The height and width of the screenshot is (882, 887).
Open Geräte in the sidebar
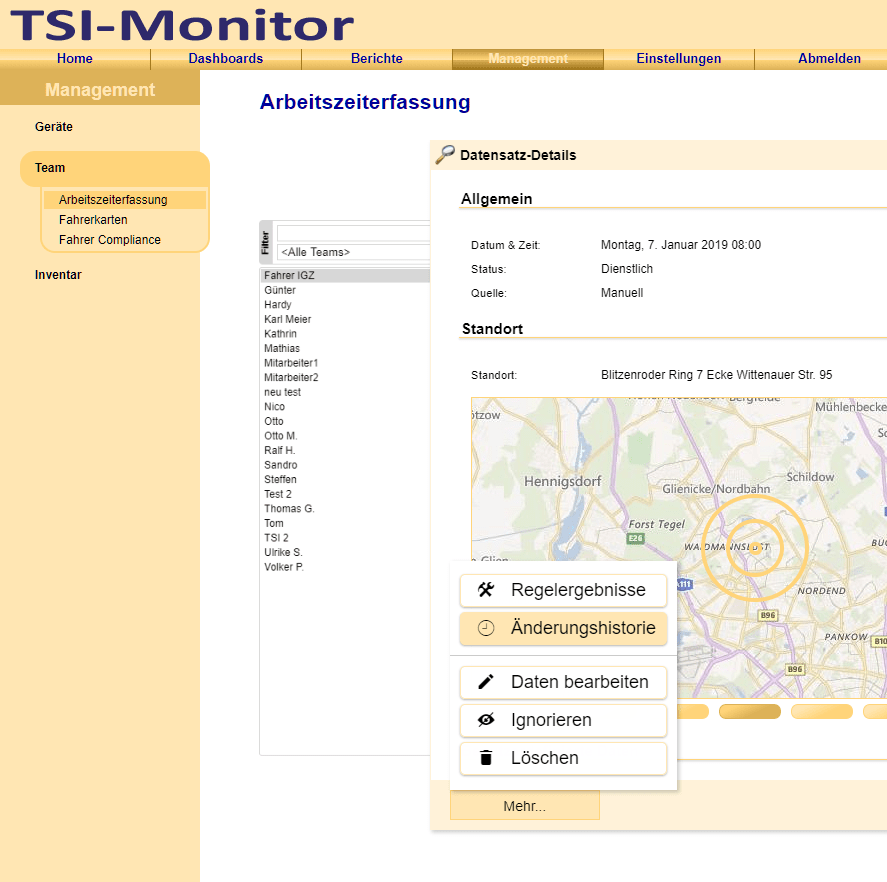(54, 127)
